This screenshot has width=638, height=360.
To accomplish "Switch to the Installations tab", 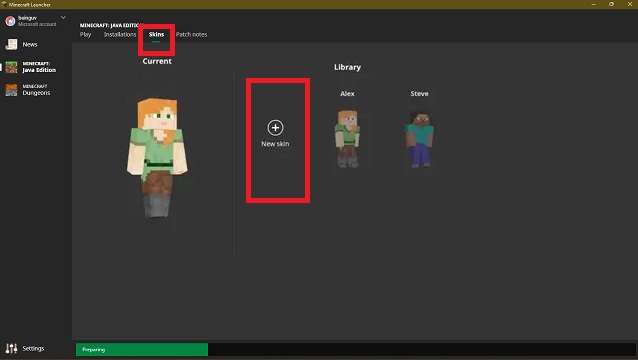I will 120,35.
